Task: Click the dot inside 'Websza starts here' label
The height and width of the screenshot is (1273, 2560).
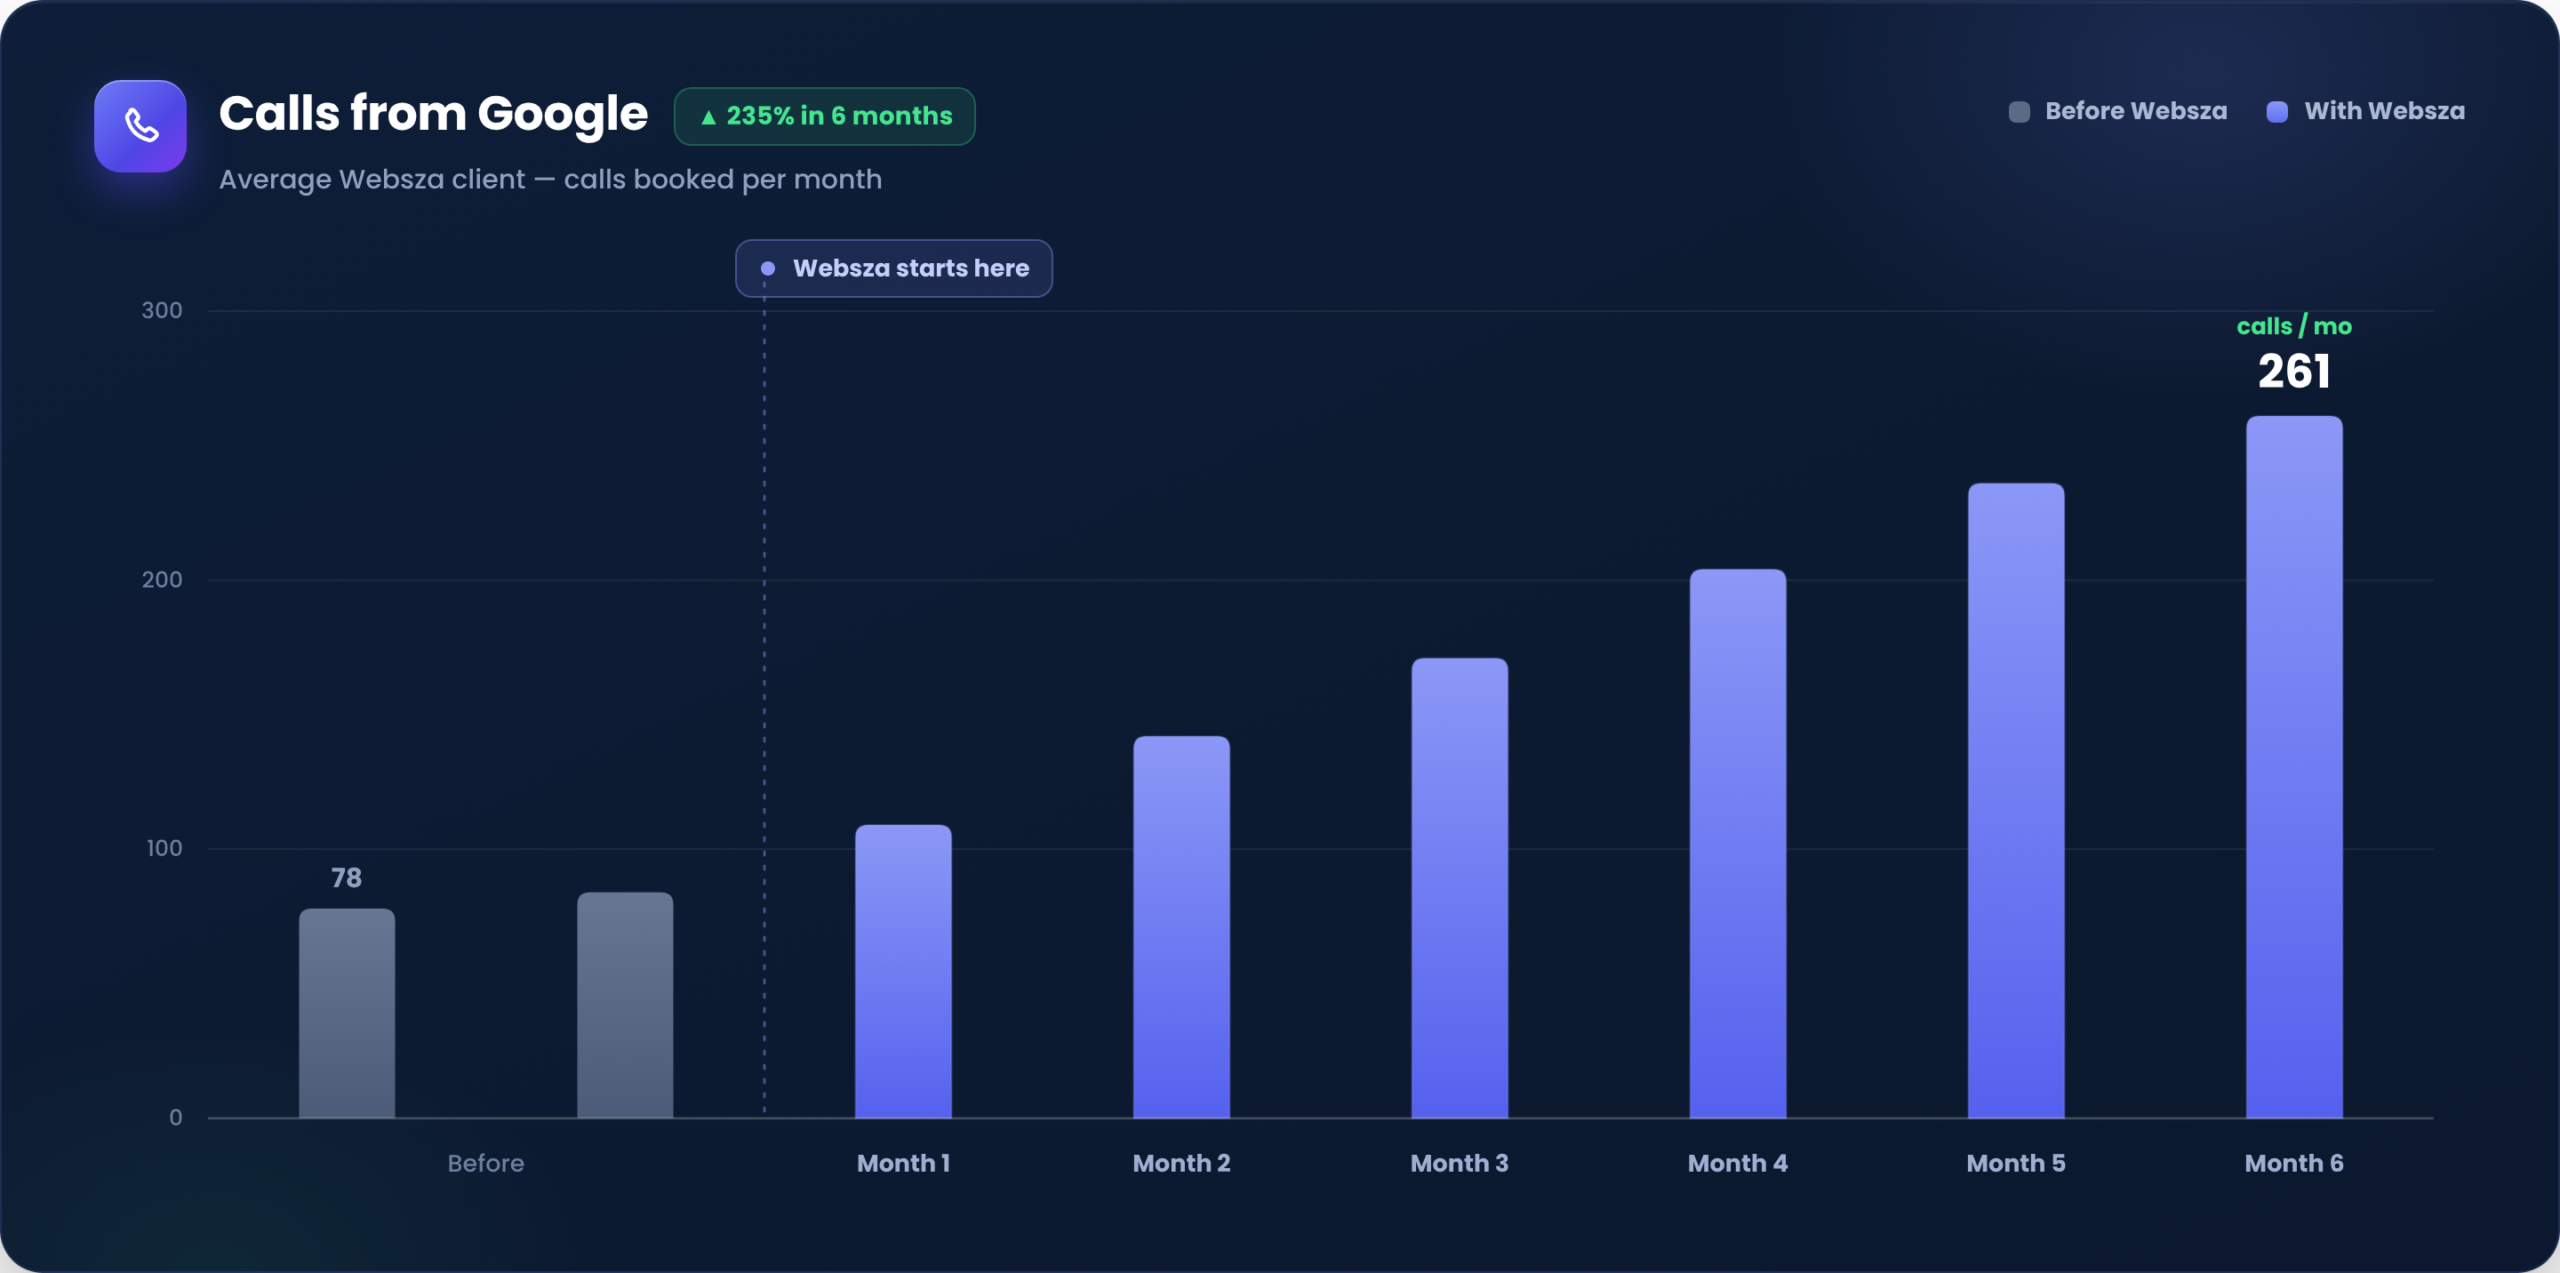Action: pos(768,268)
